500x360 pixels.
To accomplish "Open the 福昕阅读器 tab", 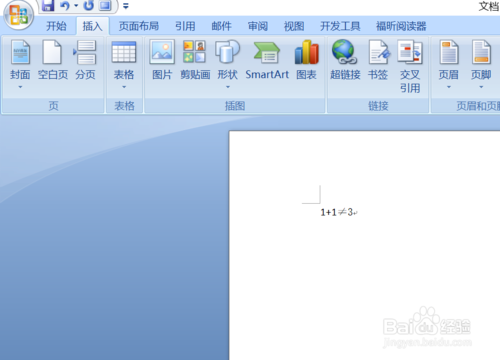I will coord(401,26).
